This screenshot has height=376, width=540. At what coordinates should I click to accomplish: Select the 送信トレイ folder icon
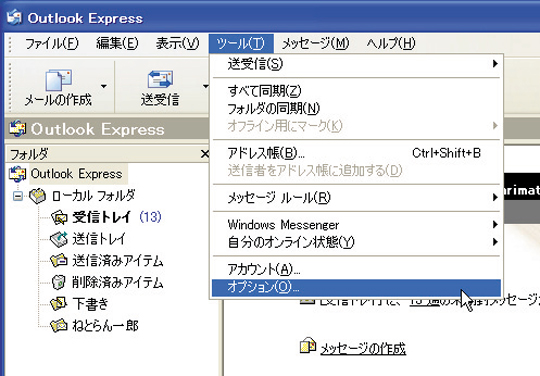59,239
